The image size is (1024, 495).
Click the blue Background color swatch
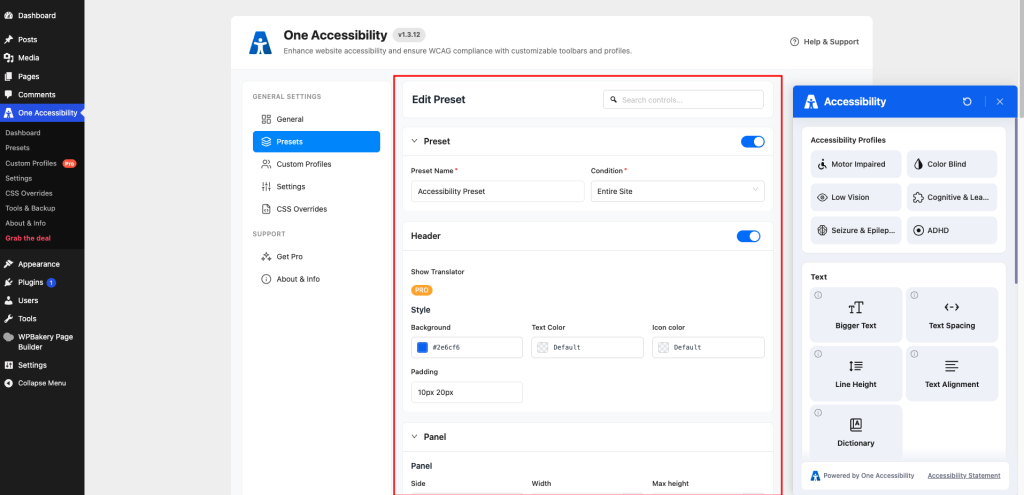point(423,347)
